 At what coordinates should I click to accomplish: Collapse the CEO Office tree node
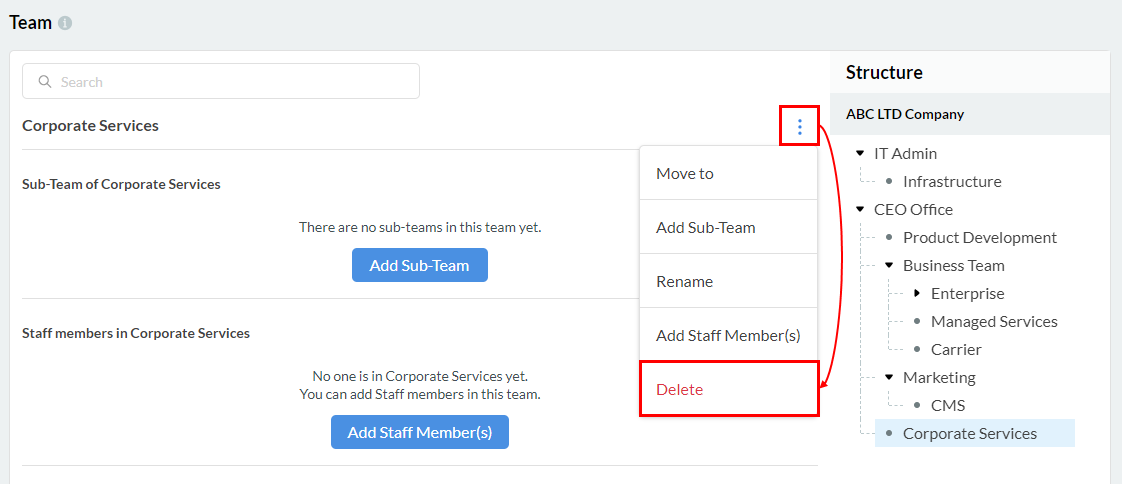(860, 210)
